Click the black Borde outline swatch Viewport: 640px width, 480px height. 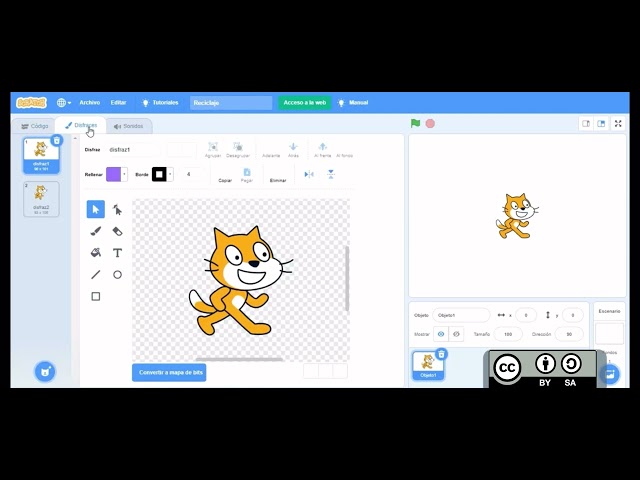click(x=159, y=174)
